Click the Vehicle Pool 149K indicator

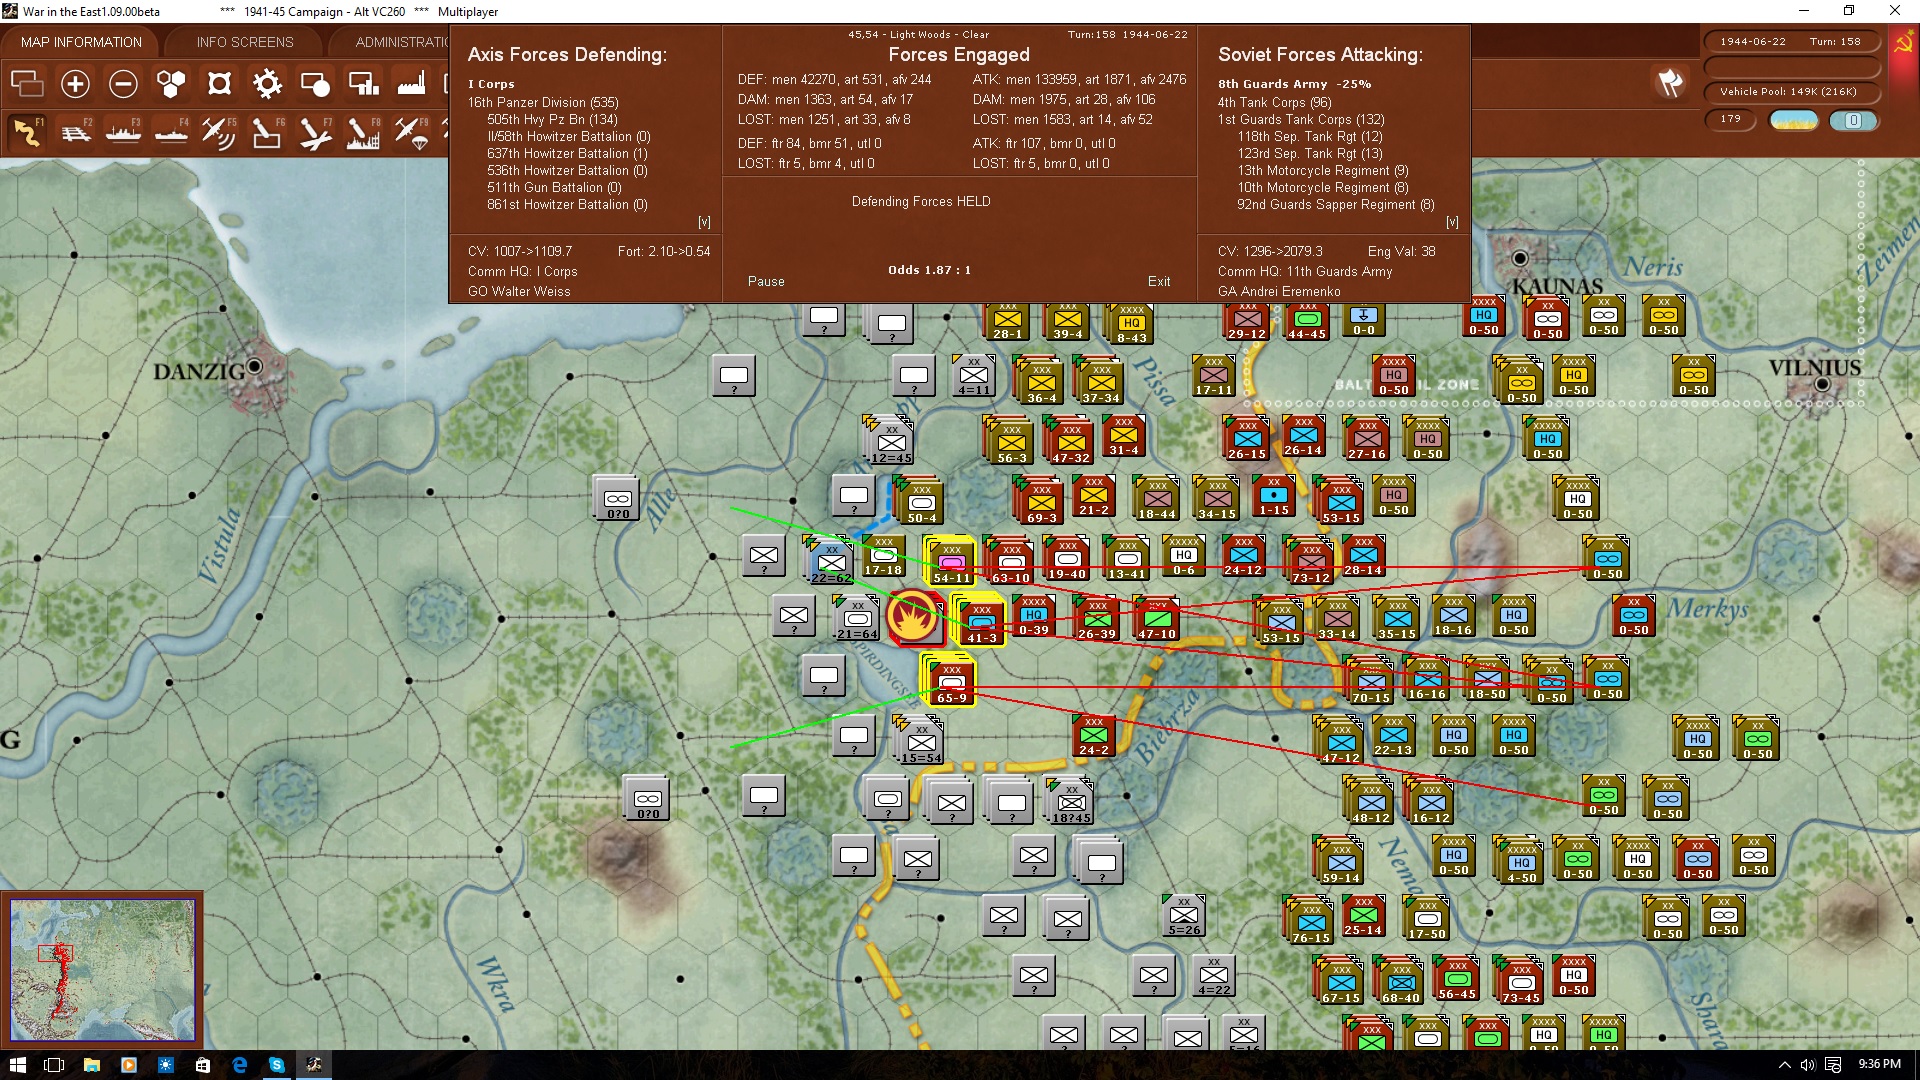(1790, 92)
